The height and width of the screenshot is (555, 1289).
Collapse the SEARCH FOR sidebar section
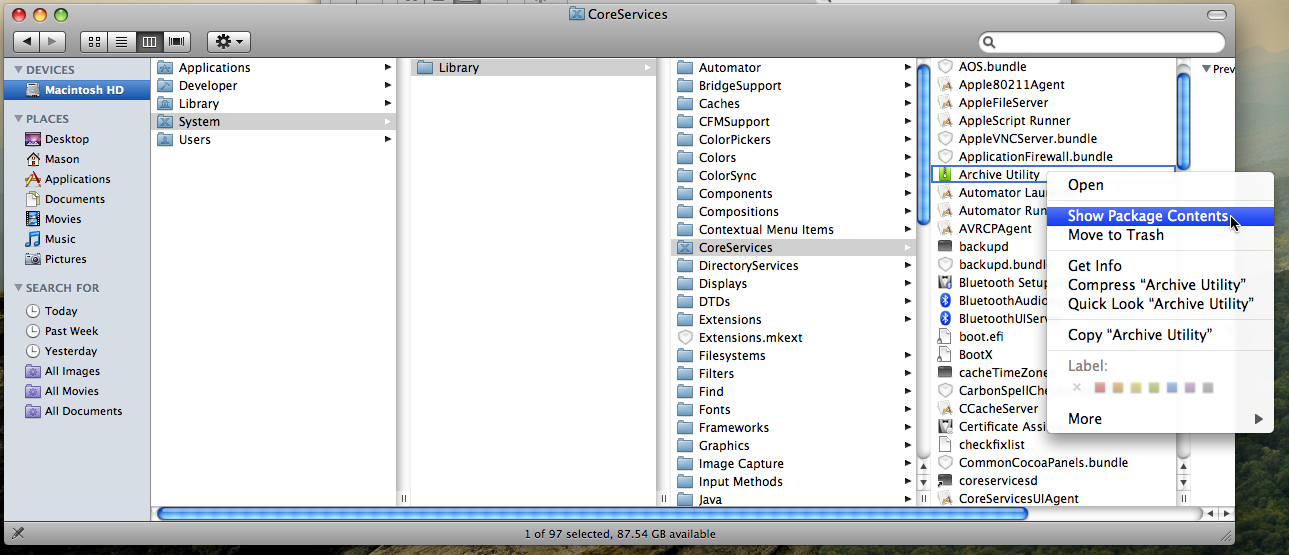[x=18, y=288]
